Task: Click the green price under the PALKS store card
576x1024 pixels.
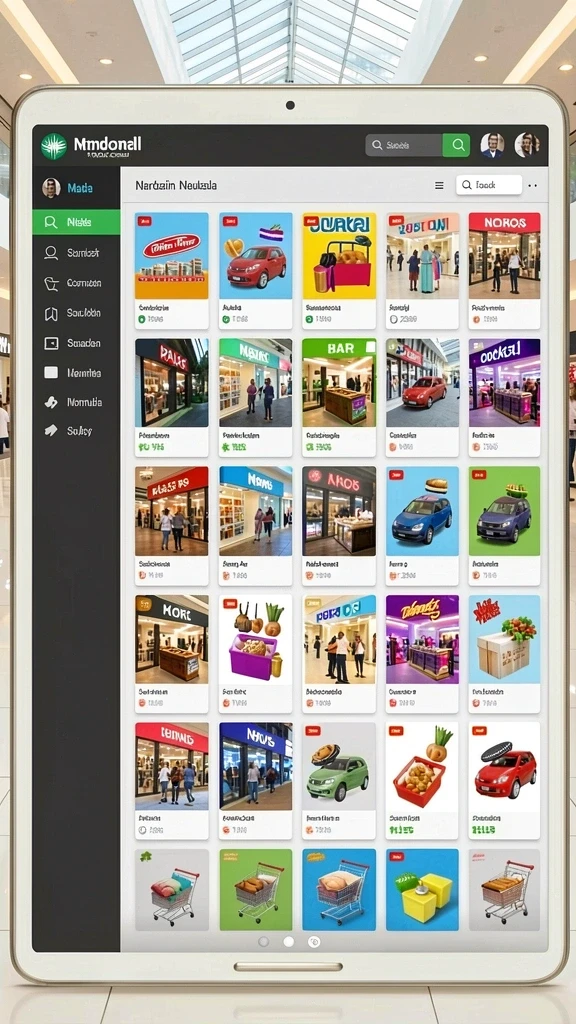Action: [x=151, y=447]
